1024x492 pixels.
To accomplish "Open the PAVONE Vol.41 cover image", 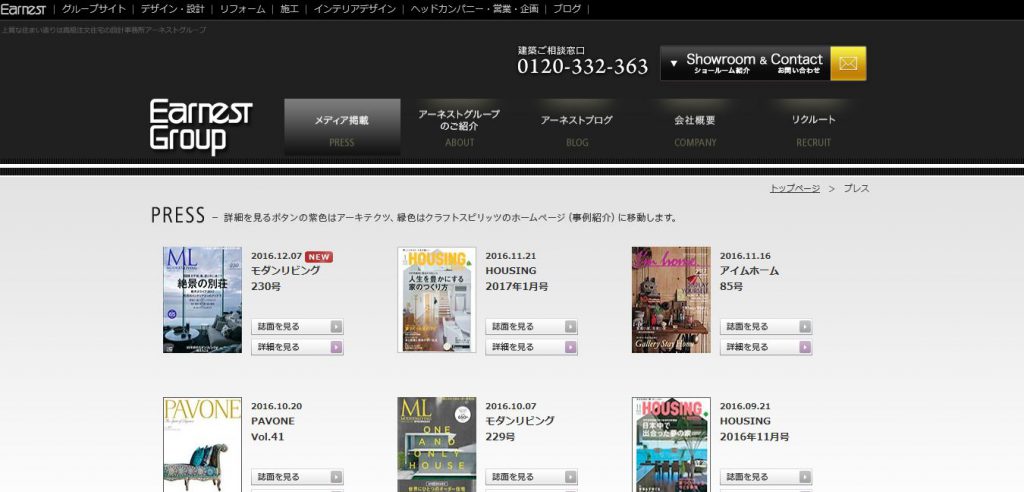I will 202,444.
